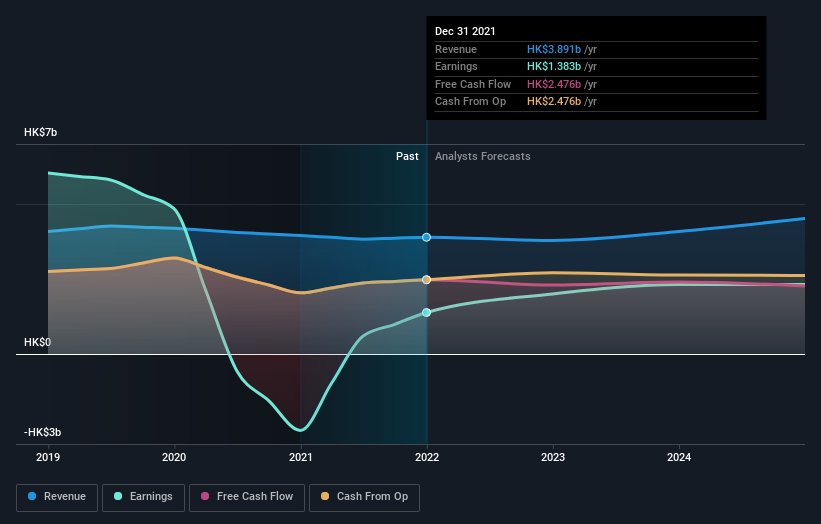This screenshot has height=524, width=821.
Task: Click the 2020 x-axis label
Action: click(x=174, y=457)
